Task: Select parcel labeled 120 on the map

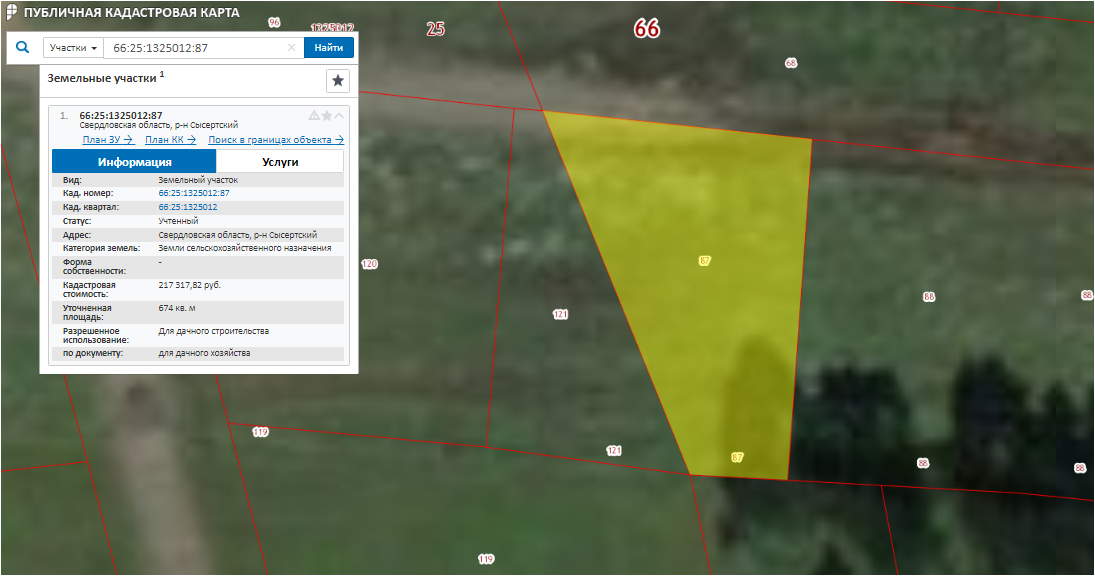Action: point(370,264)
